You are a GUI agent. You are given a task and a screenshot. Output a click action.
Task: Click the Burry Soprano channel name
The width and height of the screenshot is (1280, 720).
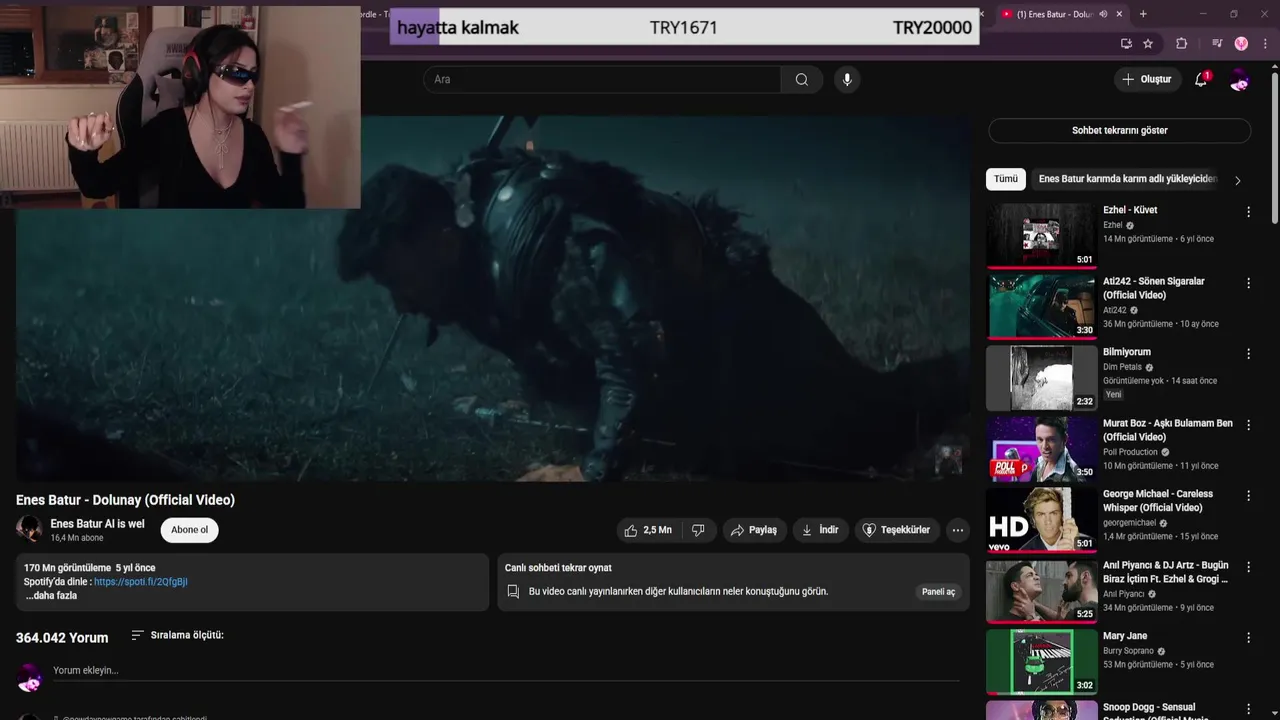(1128, 651)
